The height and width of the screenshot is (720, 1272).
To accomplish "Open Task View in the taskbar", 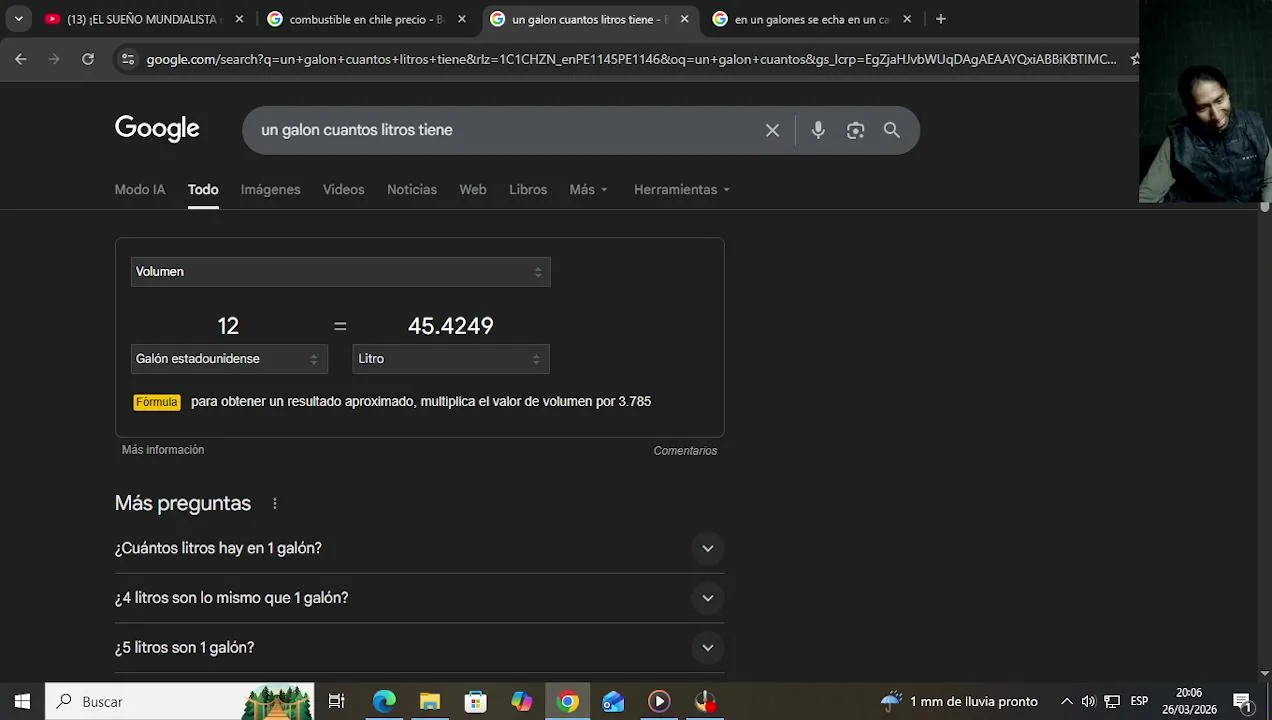I will point(337,701).
